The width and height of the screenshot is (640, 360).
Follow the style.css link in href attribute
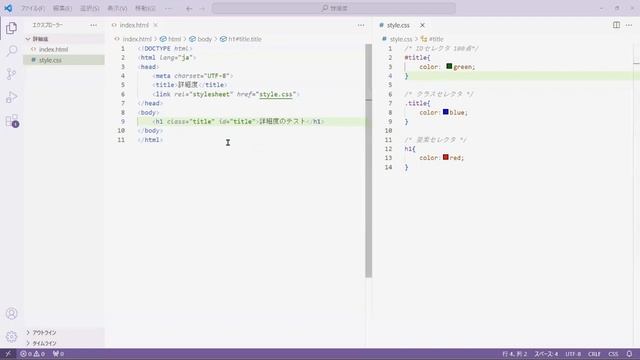(x=276, y=94)
